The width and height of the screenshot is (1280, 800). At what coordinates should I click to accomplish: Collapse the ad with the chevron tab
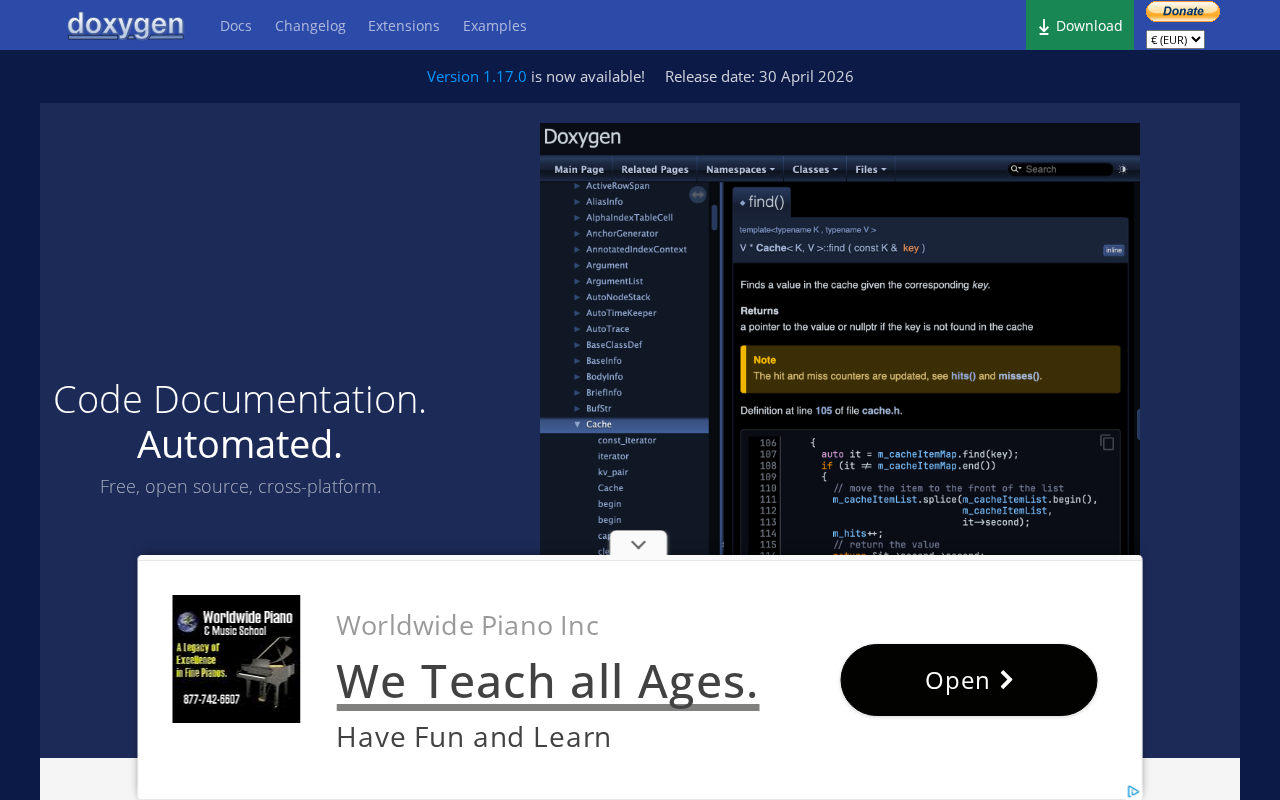(639, 544)
